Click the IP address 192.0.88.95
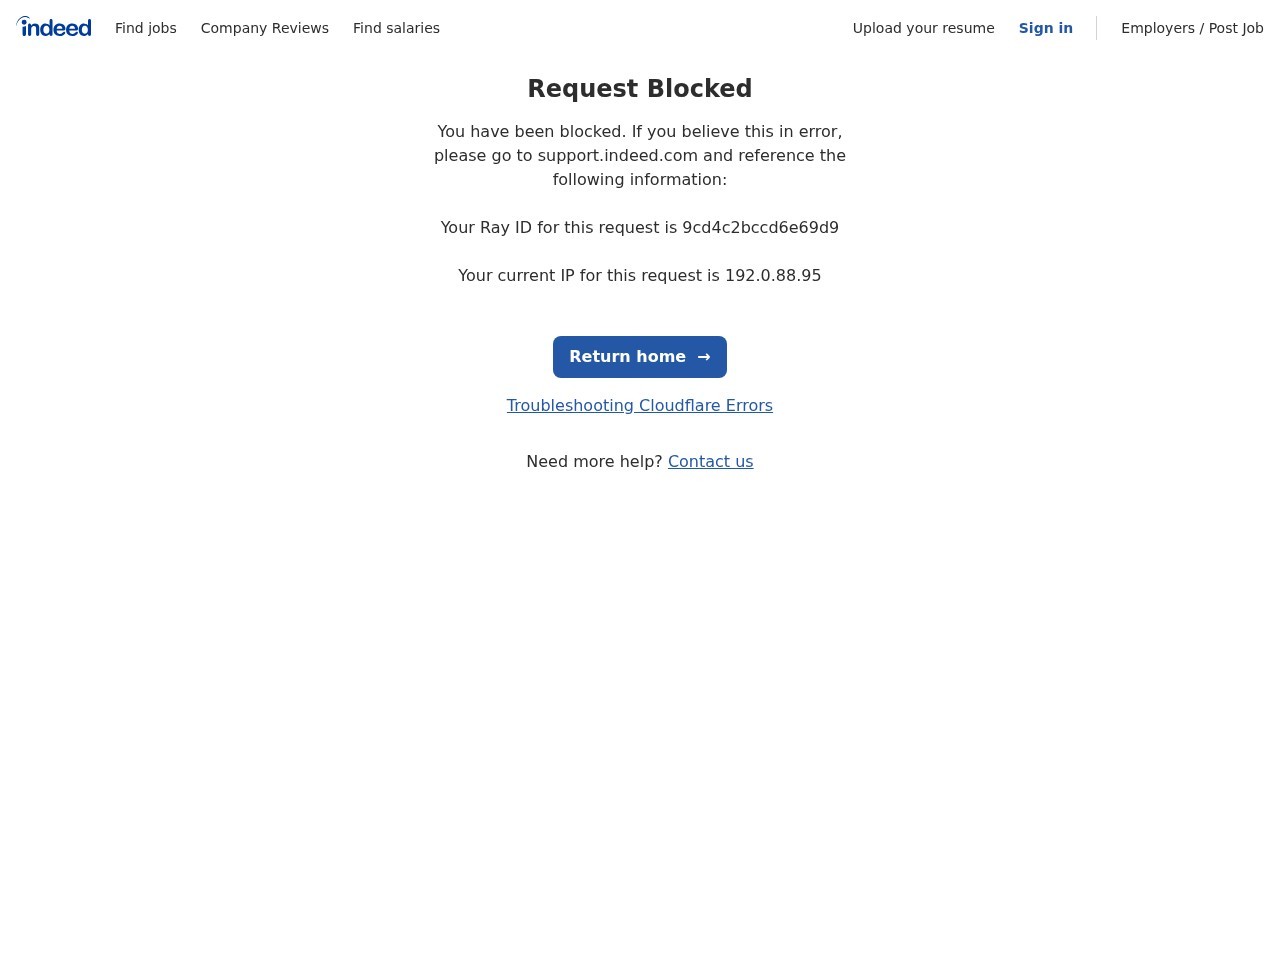This screenshot has height=960, width=1280. coord(773,275)
